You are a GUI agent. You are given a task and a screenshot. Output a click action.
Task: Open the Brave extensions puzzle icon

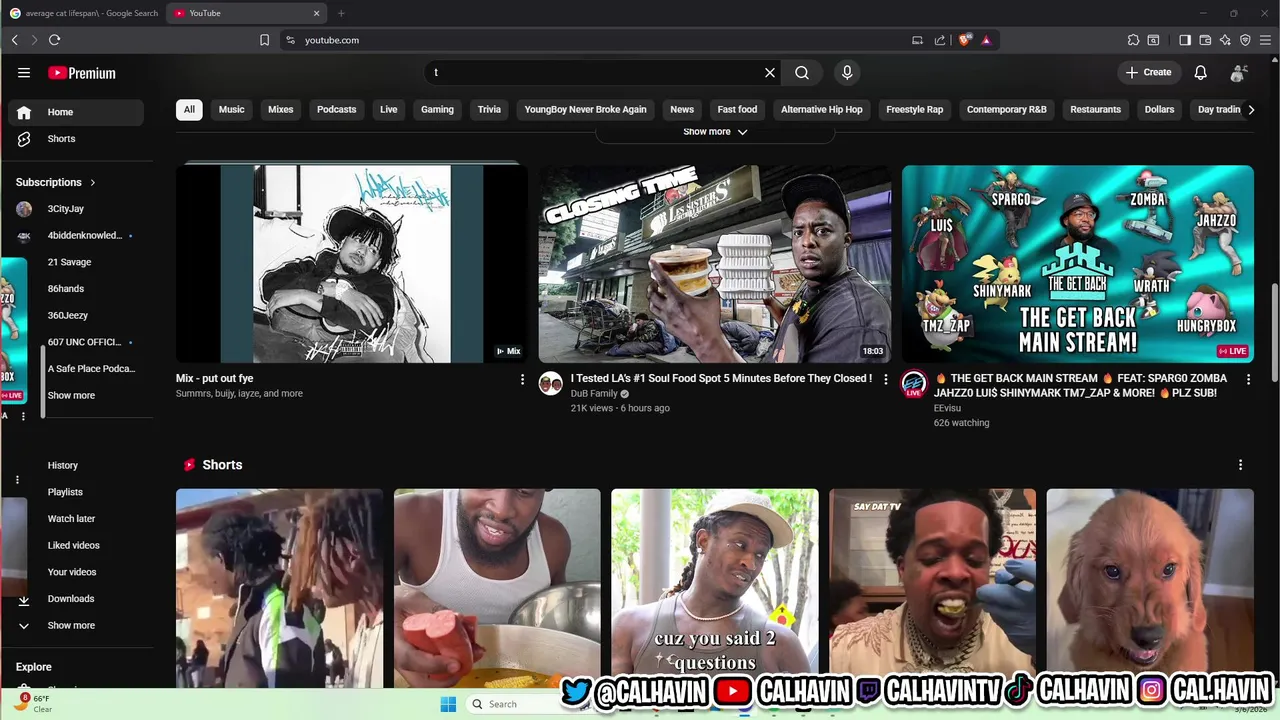tap(1133, 40)
